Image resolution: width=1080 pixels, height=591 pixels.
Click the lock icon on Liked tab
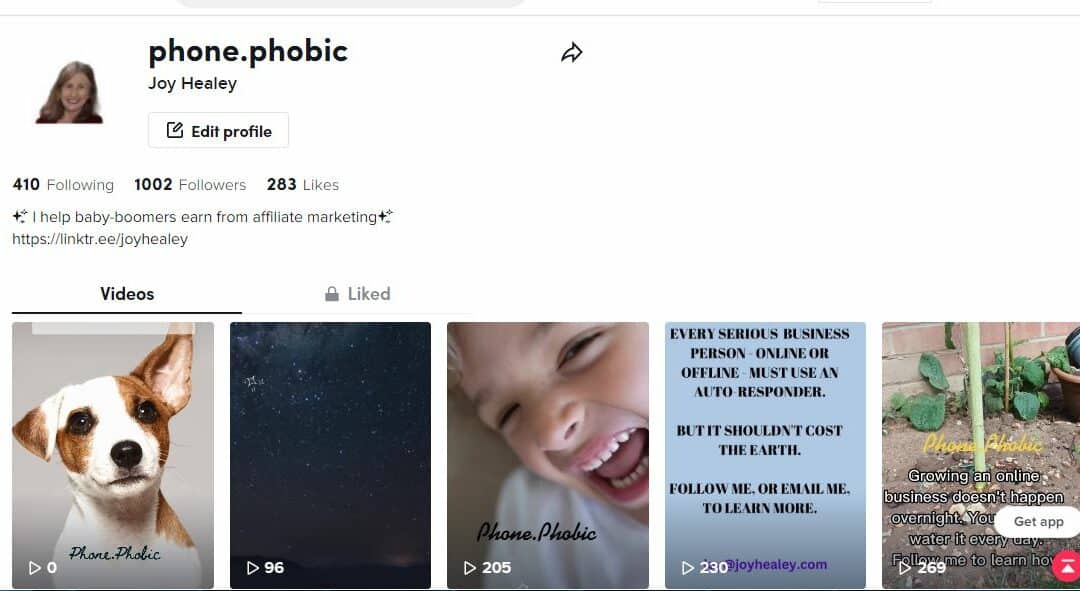[x=331, y=294]
